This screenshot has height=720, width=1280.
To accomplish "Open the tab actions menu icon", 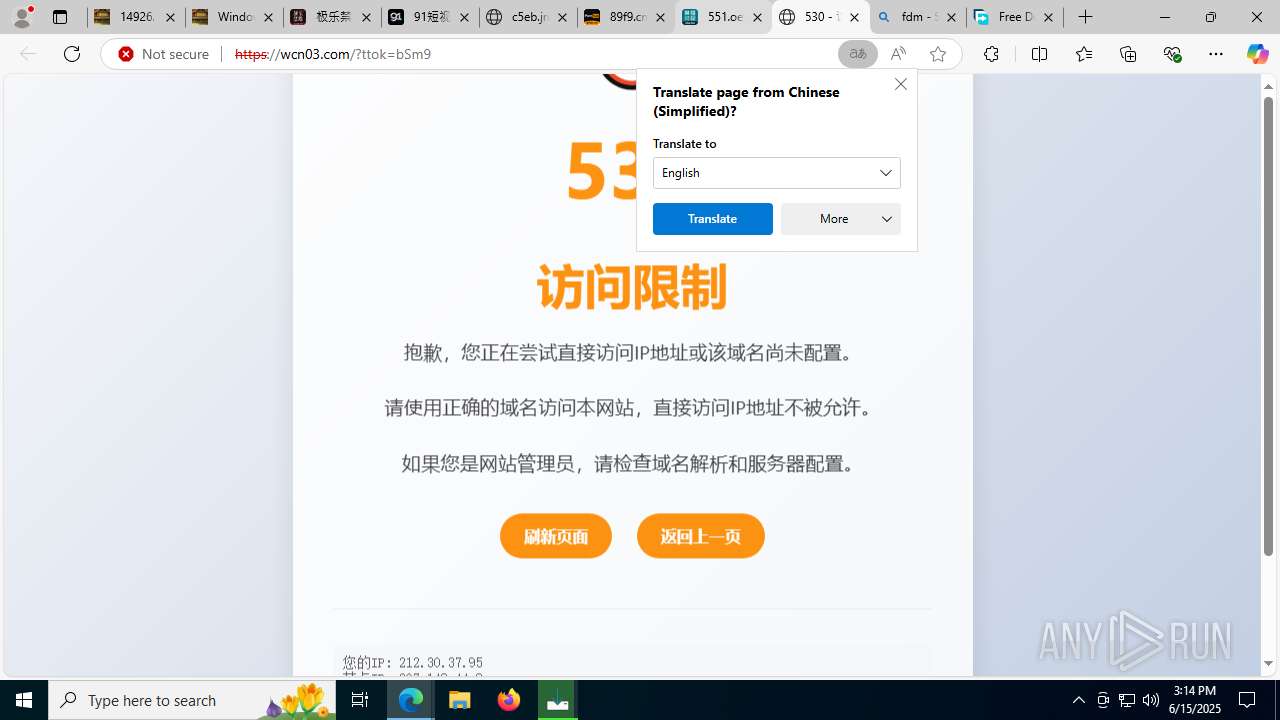I will point(60,17).
